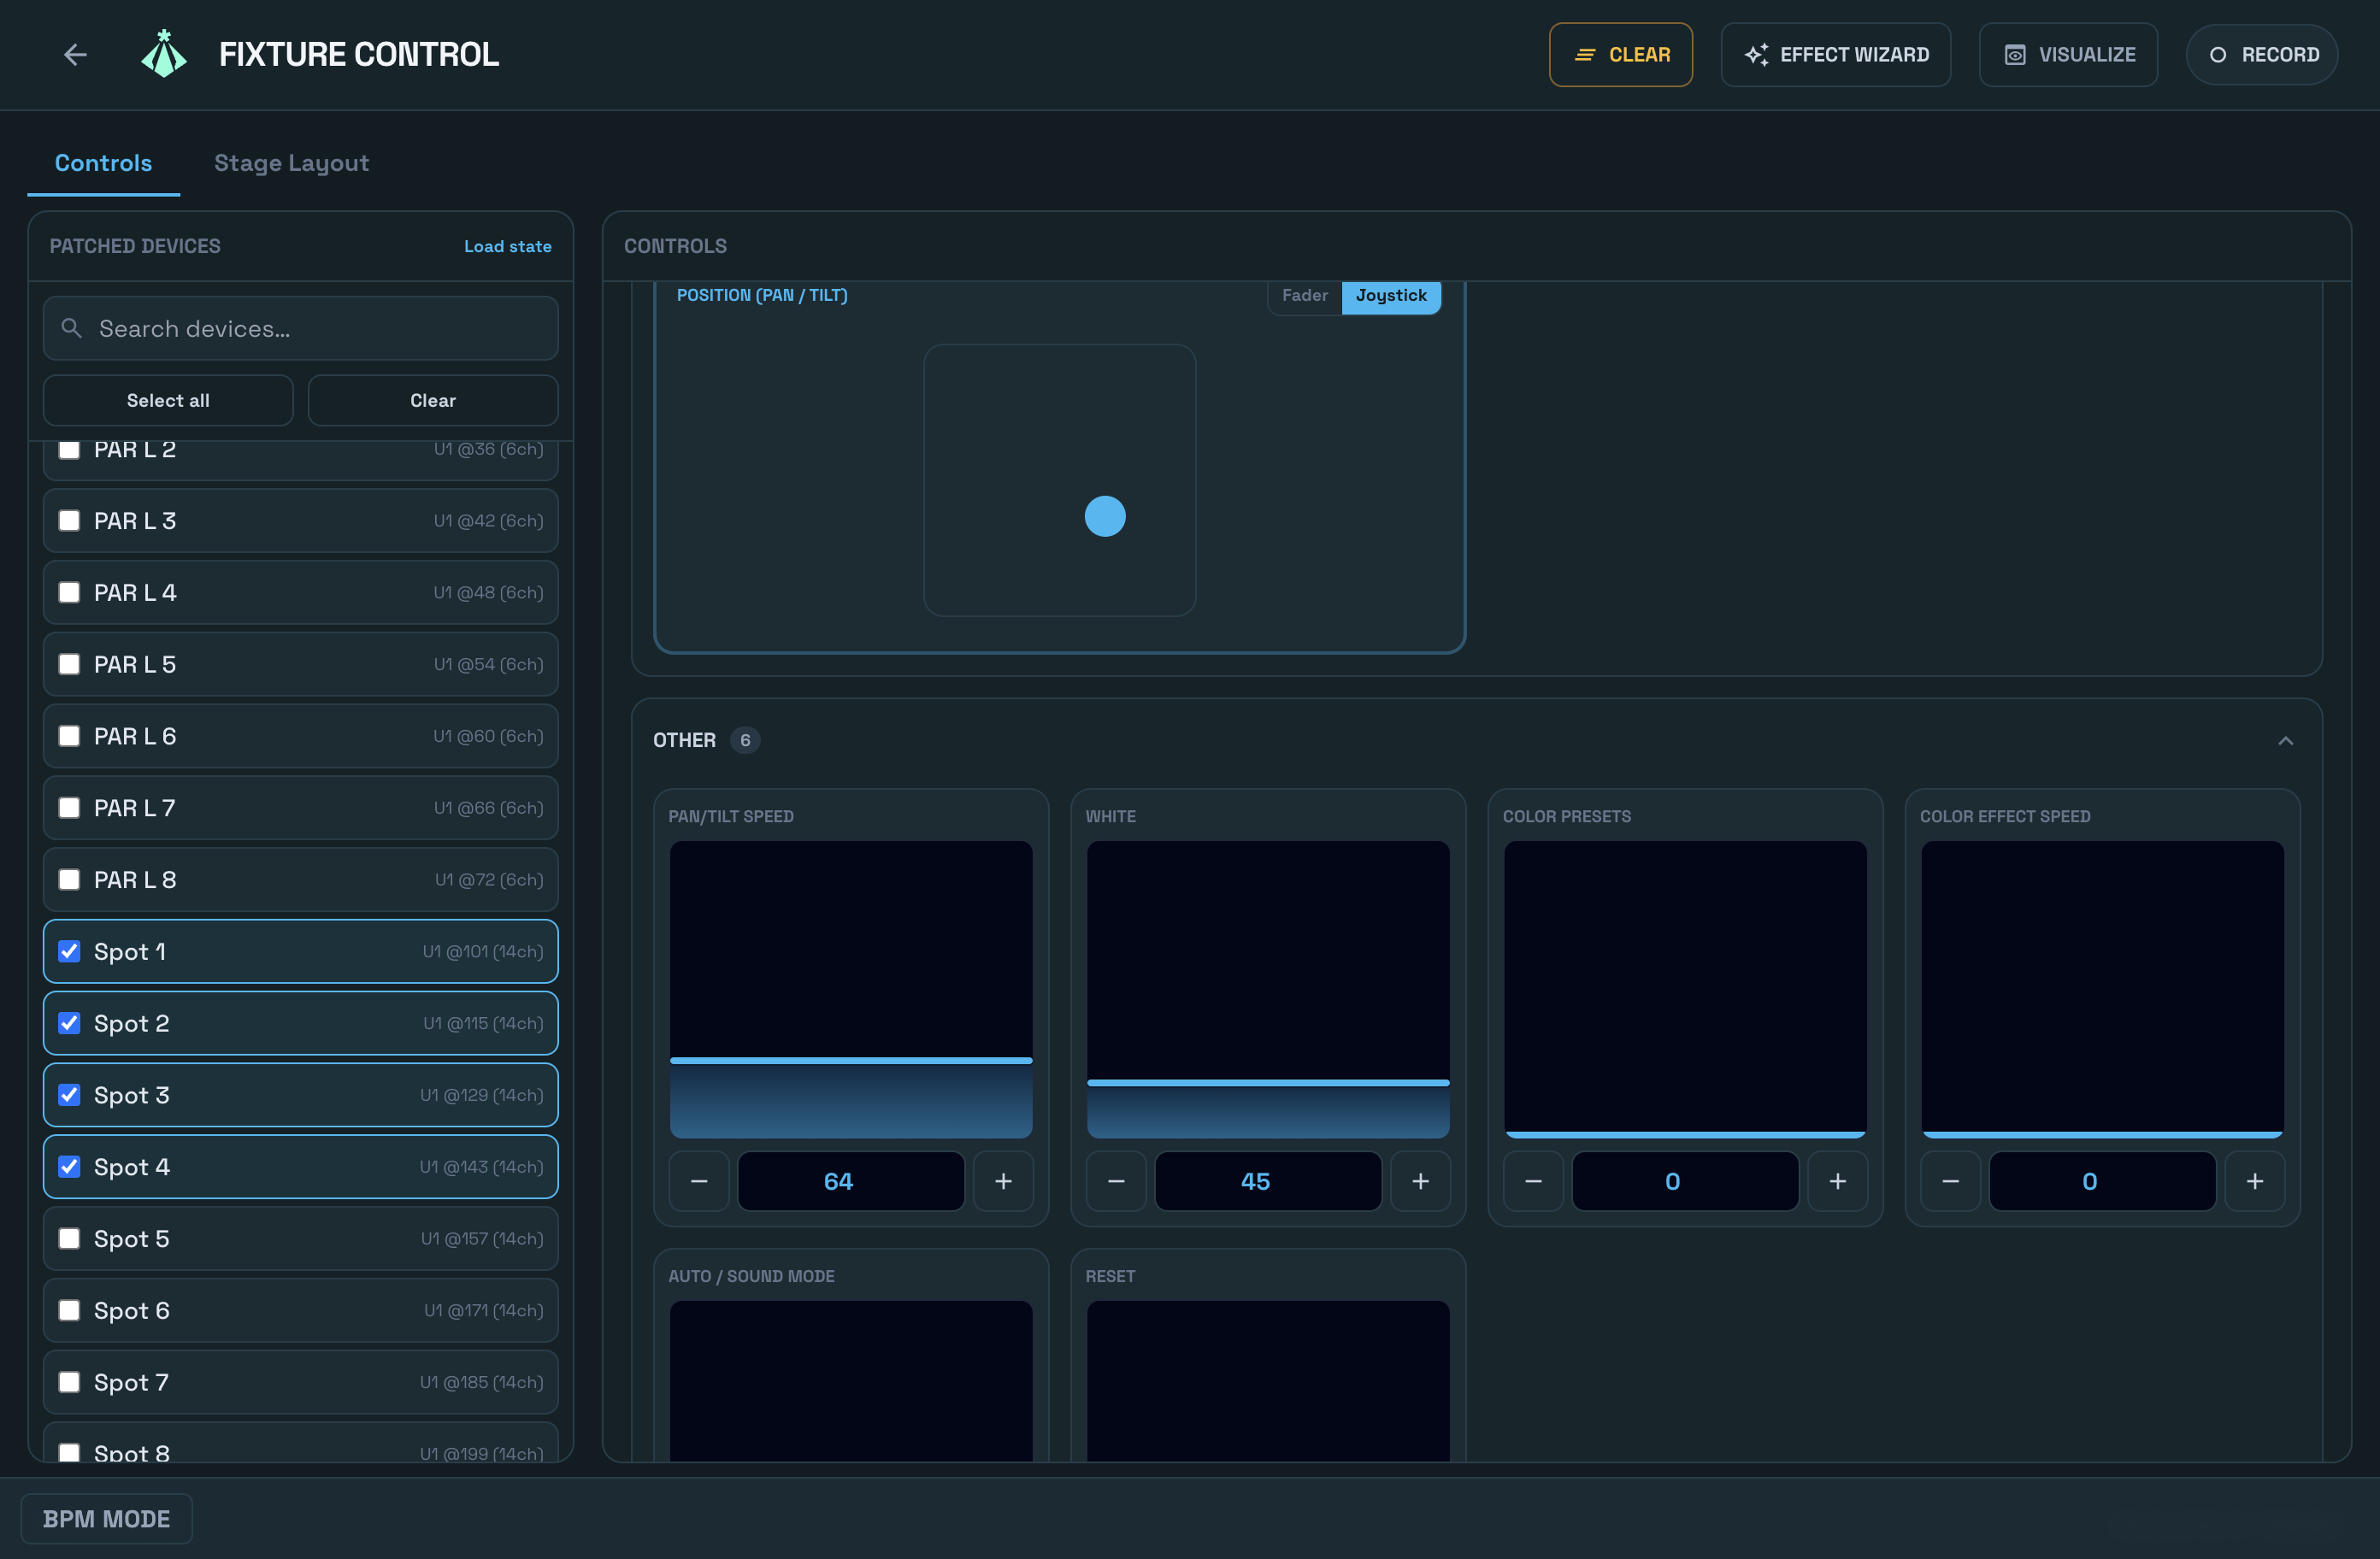Open the Visualize view
Viewport: 2380px width, 1559px height.
pyautogui.click(x=2067, y=55)
